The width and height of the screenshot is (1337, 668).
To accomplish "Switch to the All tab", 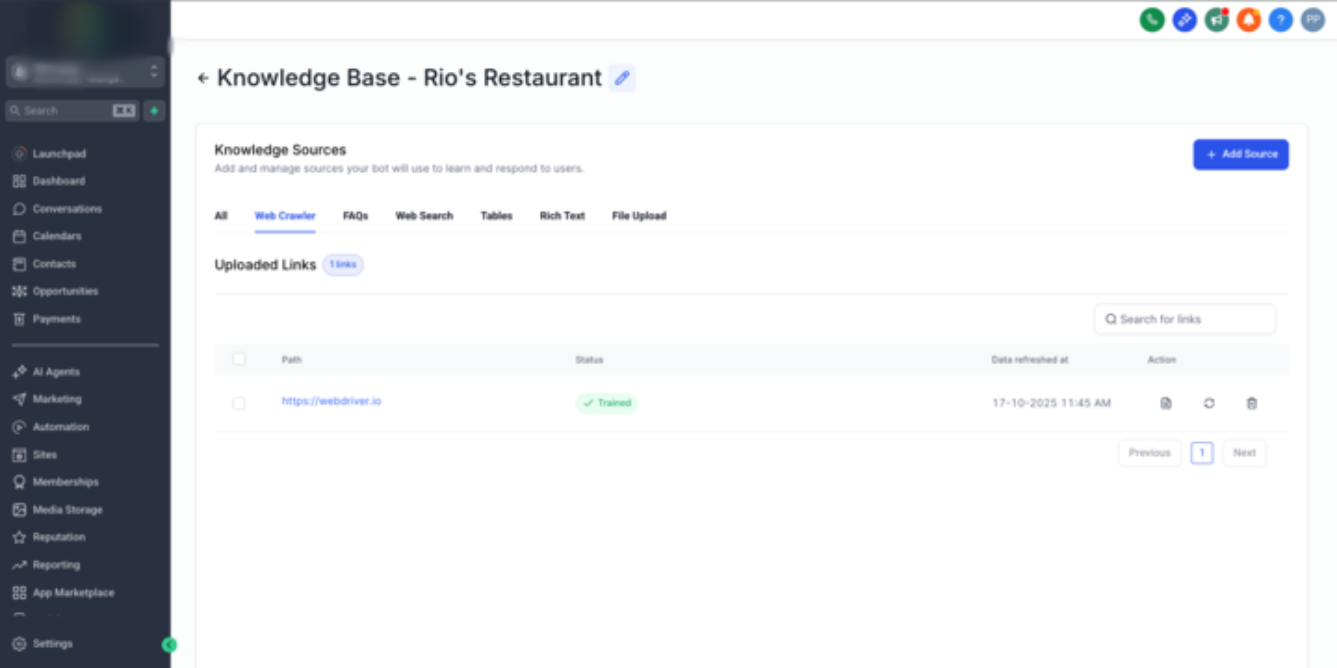I will click(x=221, y=216).
